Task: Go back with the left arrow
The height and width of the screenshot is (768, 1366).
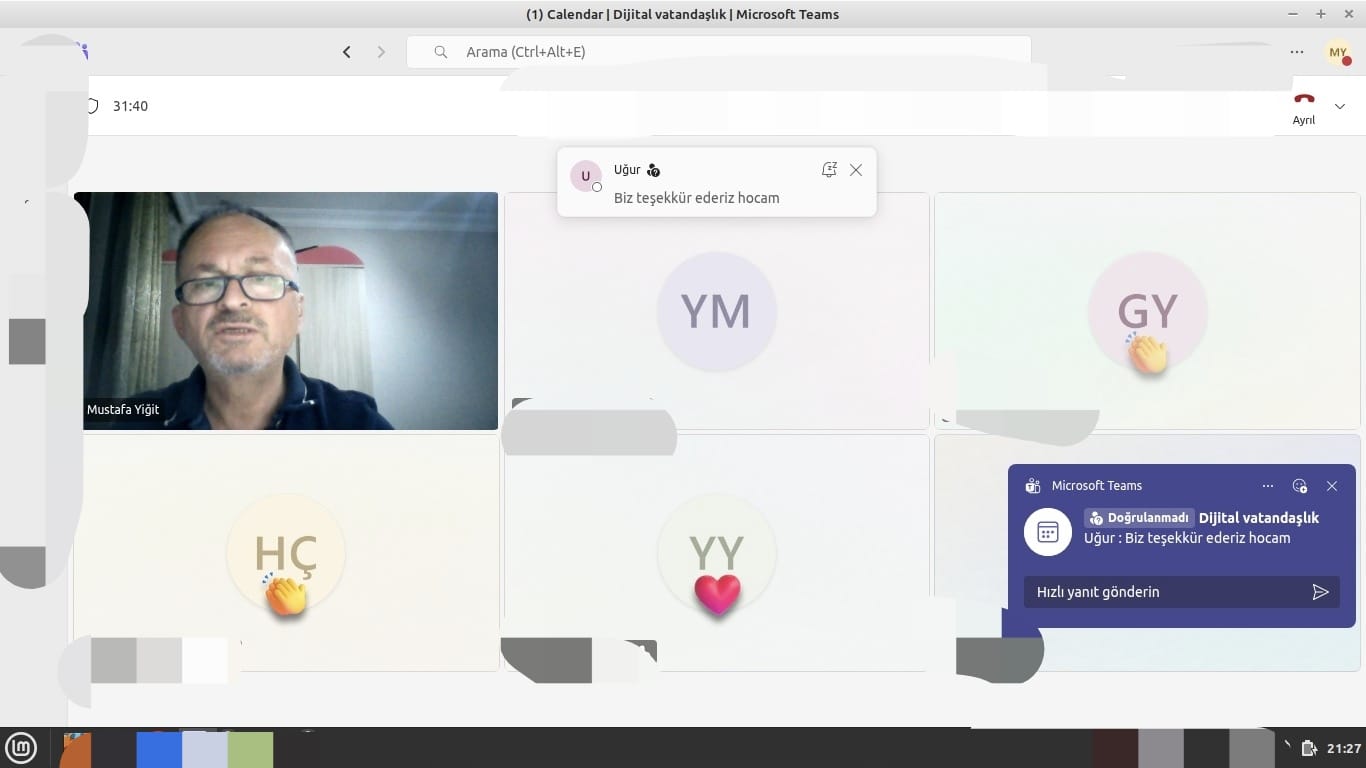Action: (347, 52)
